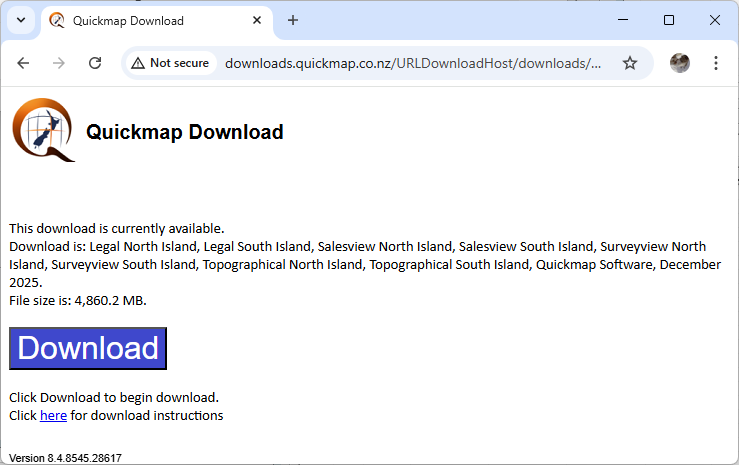Click the Quickmap logo image

tap(43, 130)
